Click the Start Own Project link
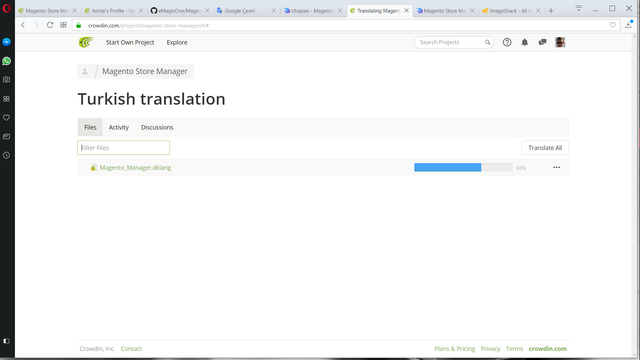The height and width of the screenshot is (360, 640). (x=130, y=42)
